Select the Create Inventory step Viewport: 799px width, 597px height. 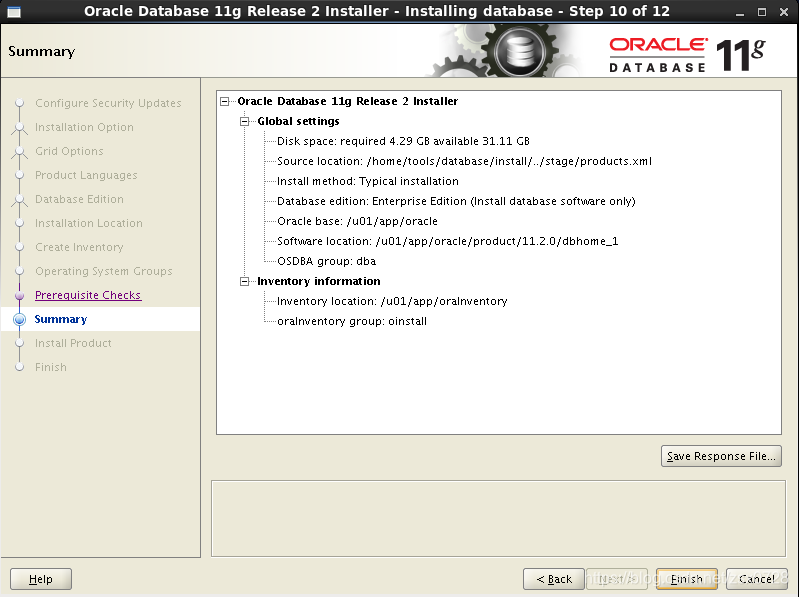coord(79,247)
